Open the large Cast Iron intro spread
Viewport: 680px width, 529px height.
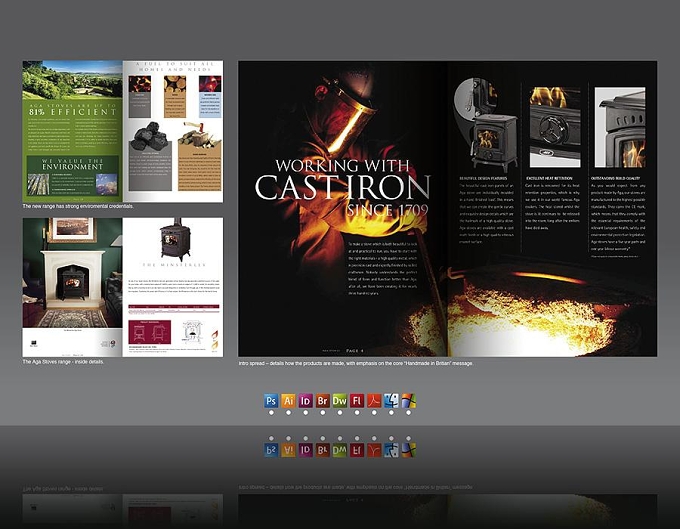448,209
